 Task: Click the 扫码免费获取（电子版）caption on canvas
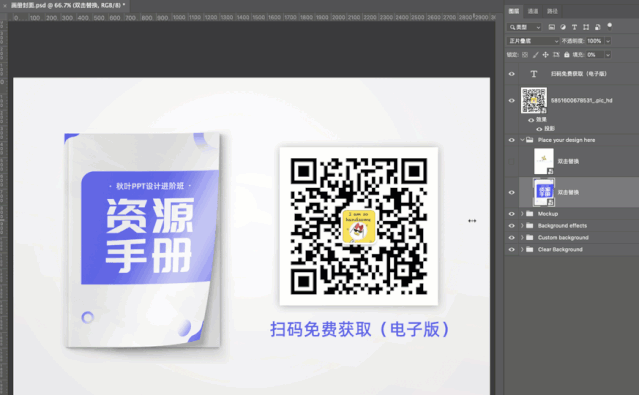(x=359, y=329)
